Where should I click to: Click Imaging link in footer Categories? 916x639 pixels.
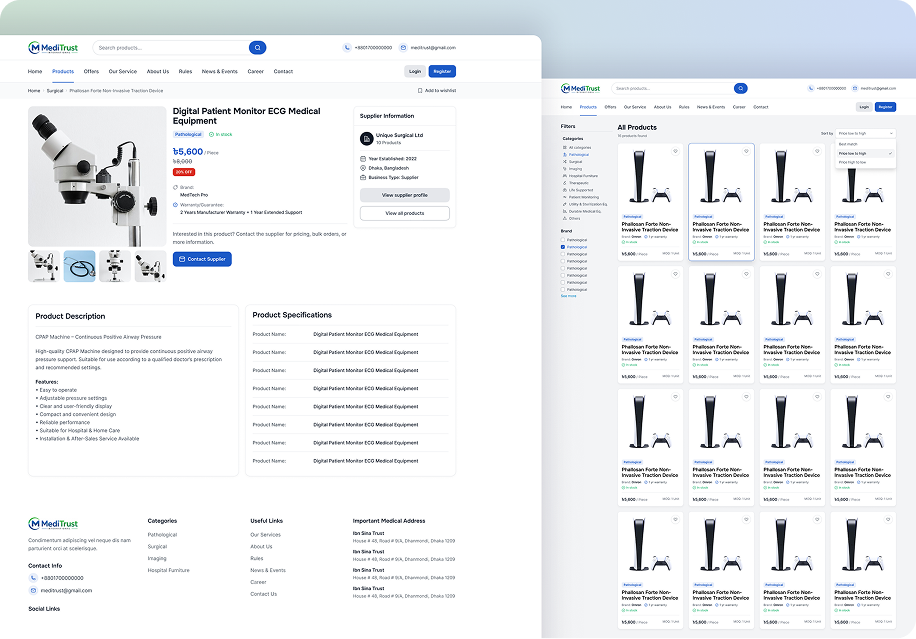[x=157, y=558]
